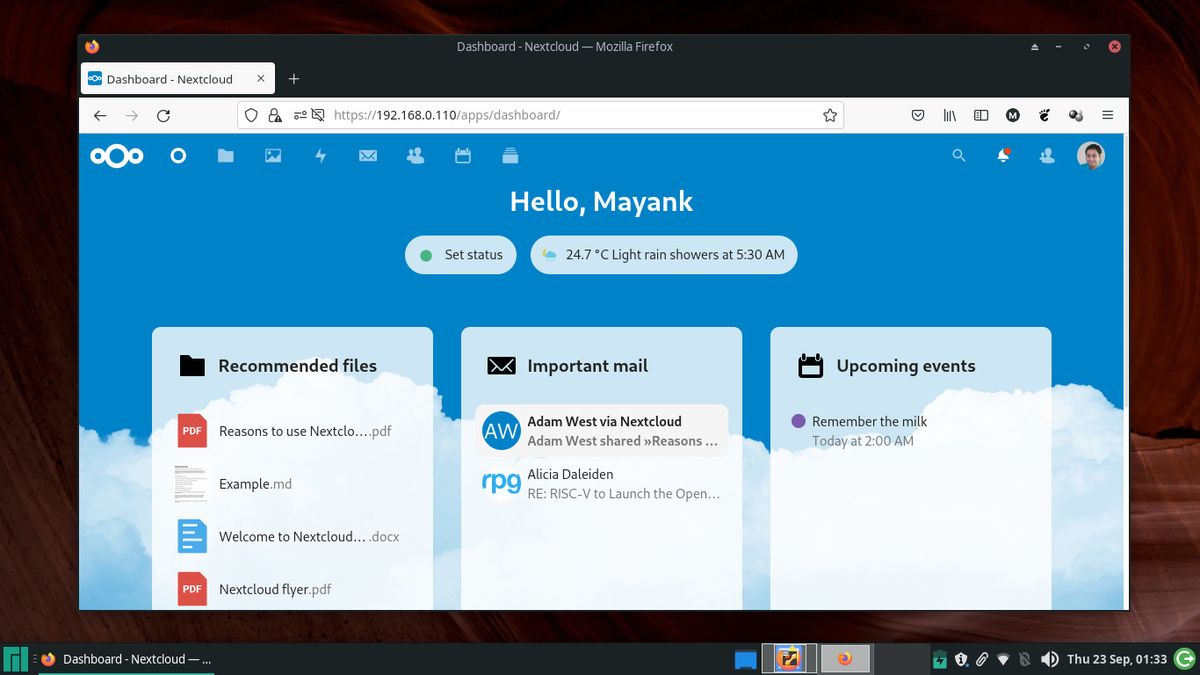The height and width of the screenshot is (675, 1200).
Task: Bookmark this page with the star
Action: (830, 115)
